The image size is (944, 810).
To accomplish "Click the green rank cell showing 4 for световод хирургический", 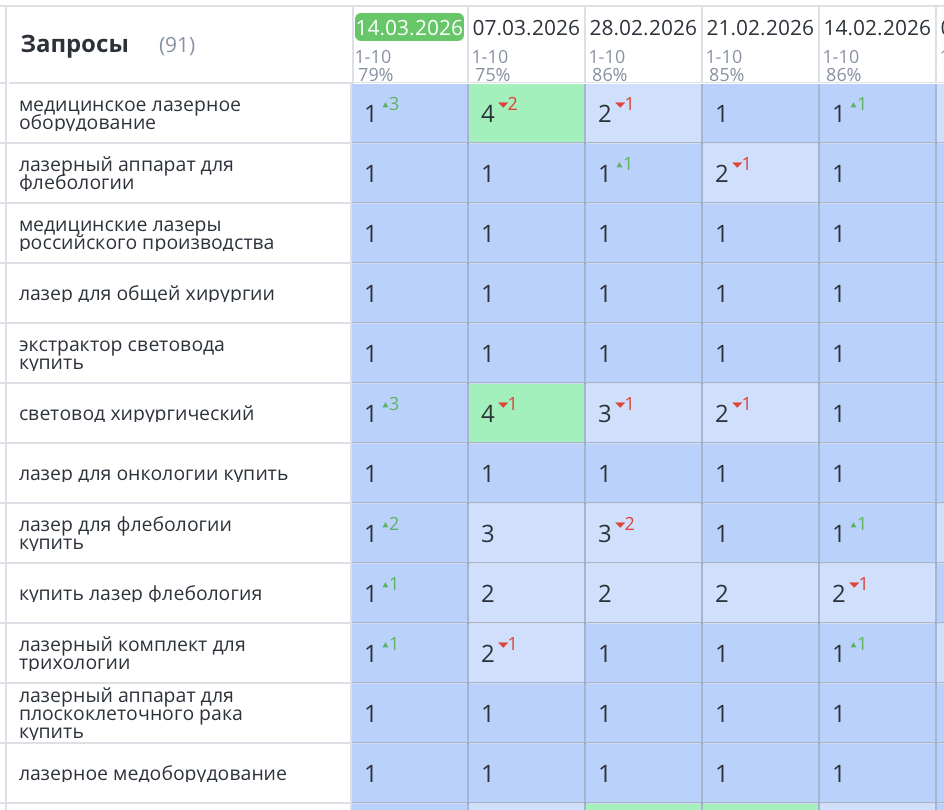I will point(526,413).
